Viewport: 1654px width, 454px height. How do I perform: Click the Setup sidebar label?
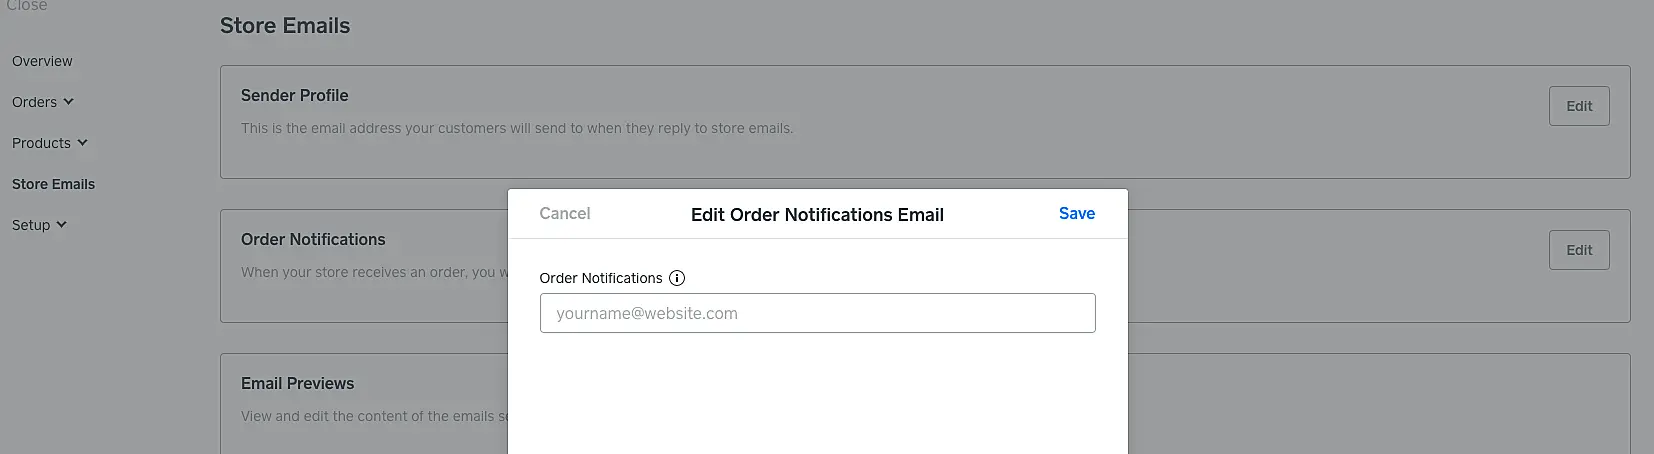pyautogui.click(x=31, y=225)
